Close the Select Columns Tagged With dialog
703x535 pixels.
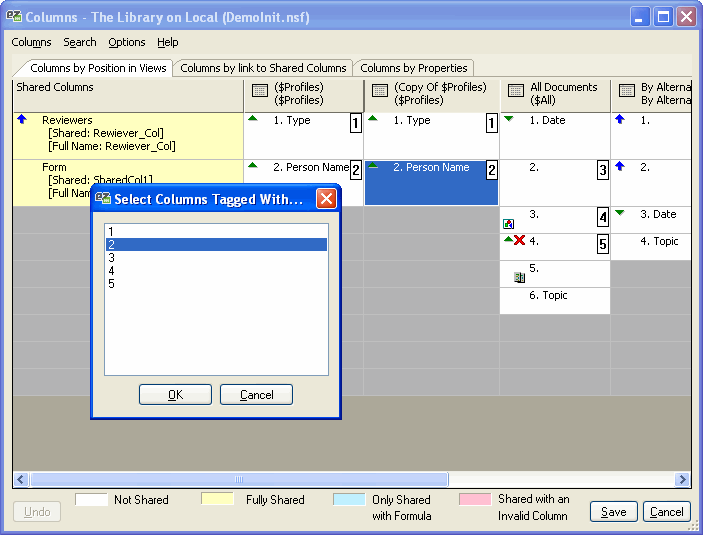click(x=326, y=199)
